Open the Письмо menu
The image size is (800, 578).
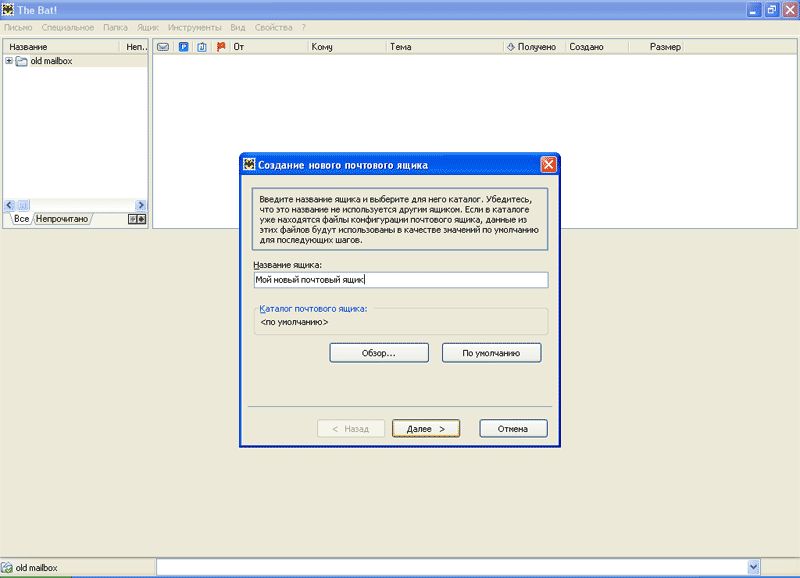click(x=18, y=28)
